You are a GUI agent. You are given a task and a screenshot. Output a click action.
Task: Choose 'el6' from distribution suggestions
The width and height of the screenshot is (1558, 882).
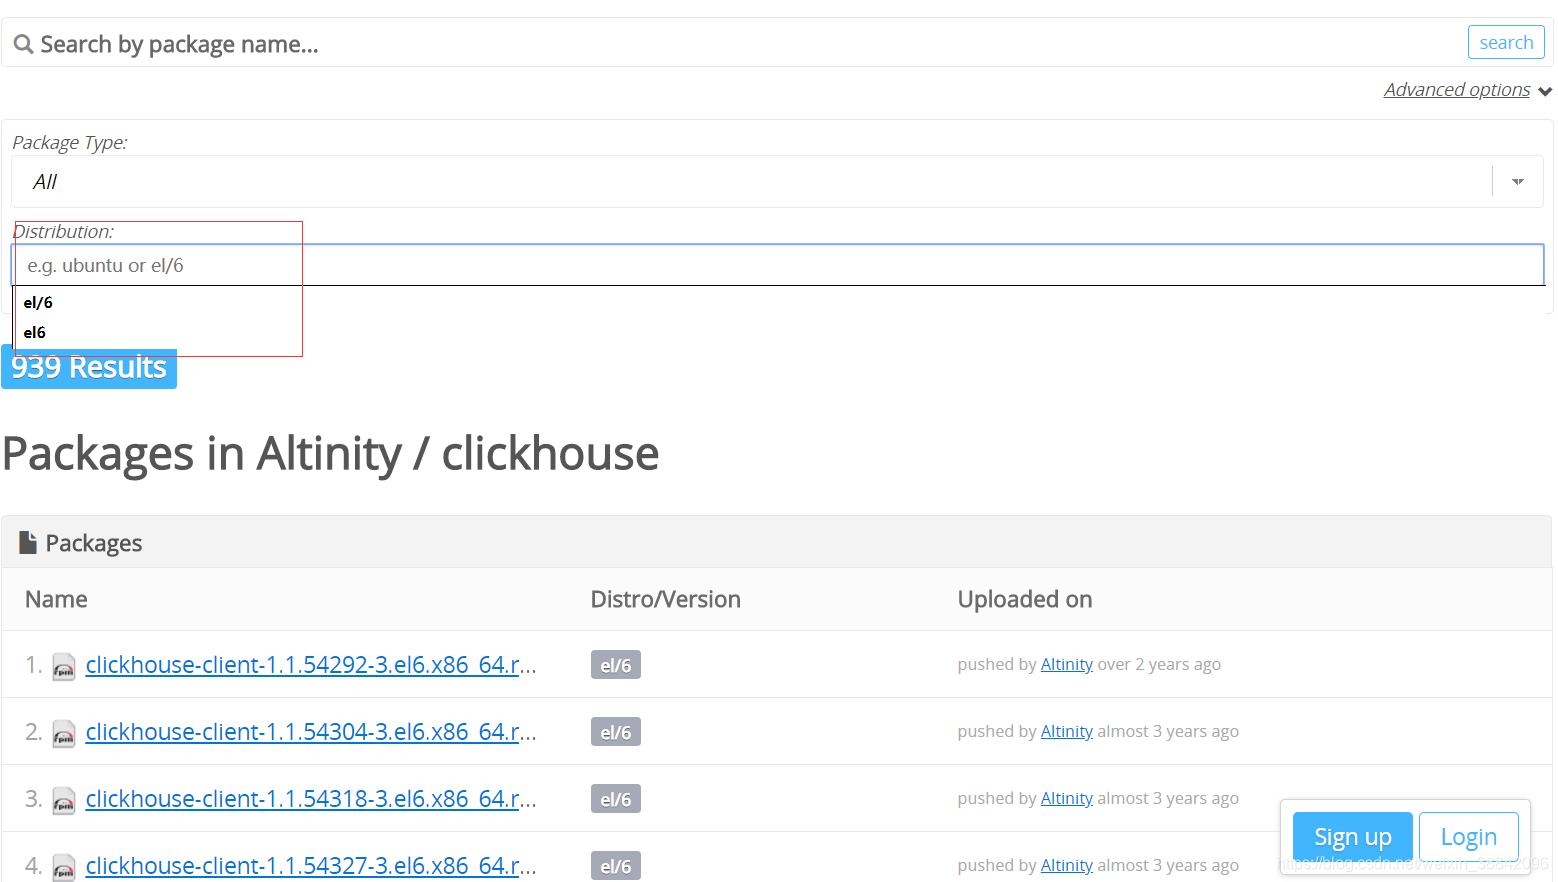35,332
